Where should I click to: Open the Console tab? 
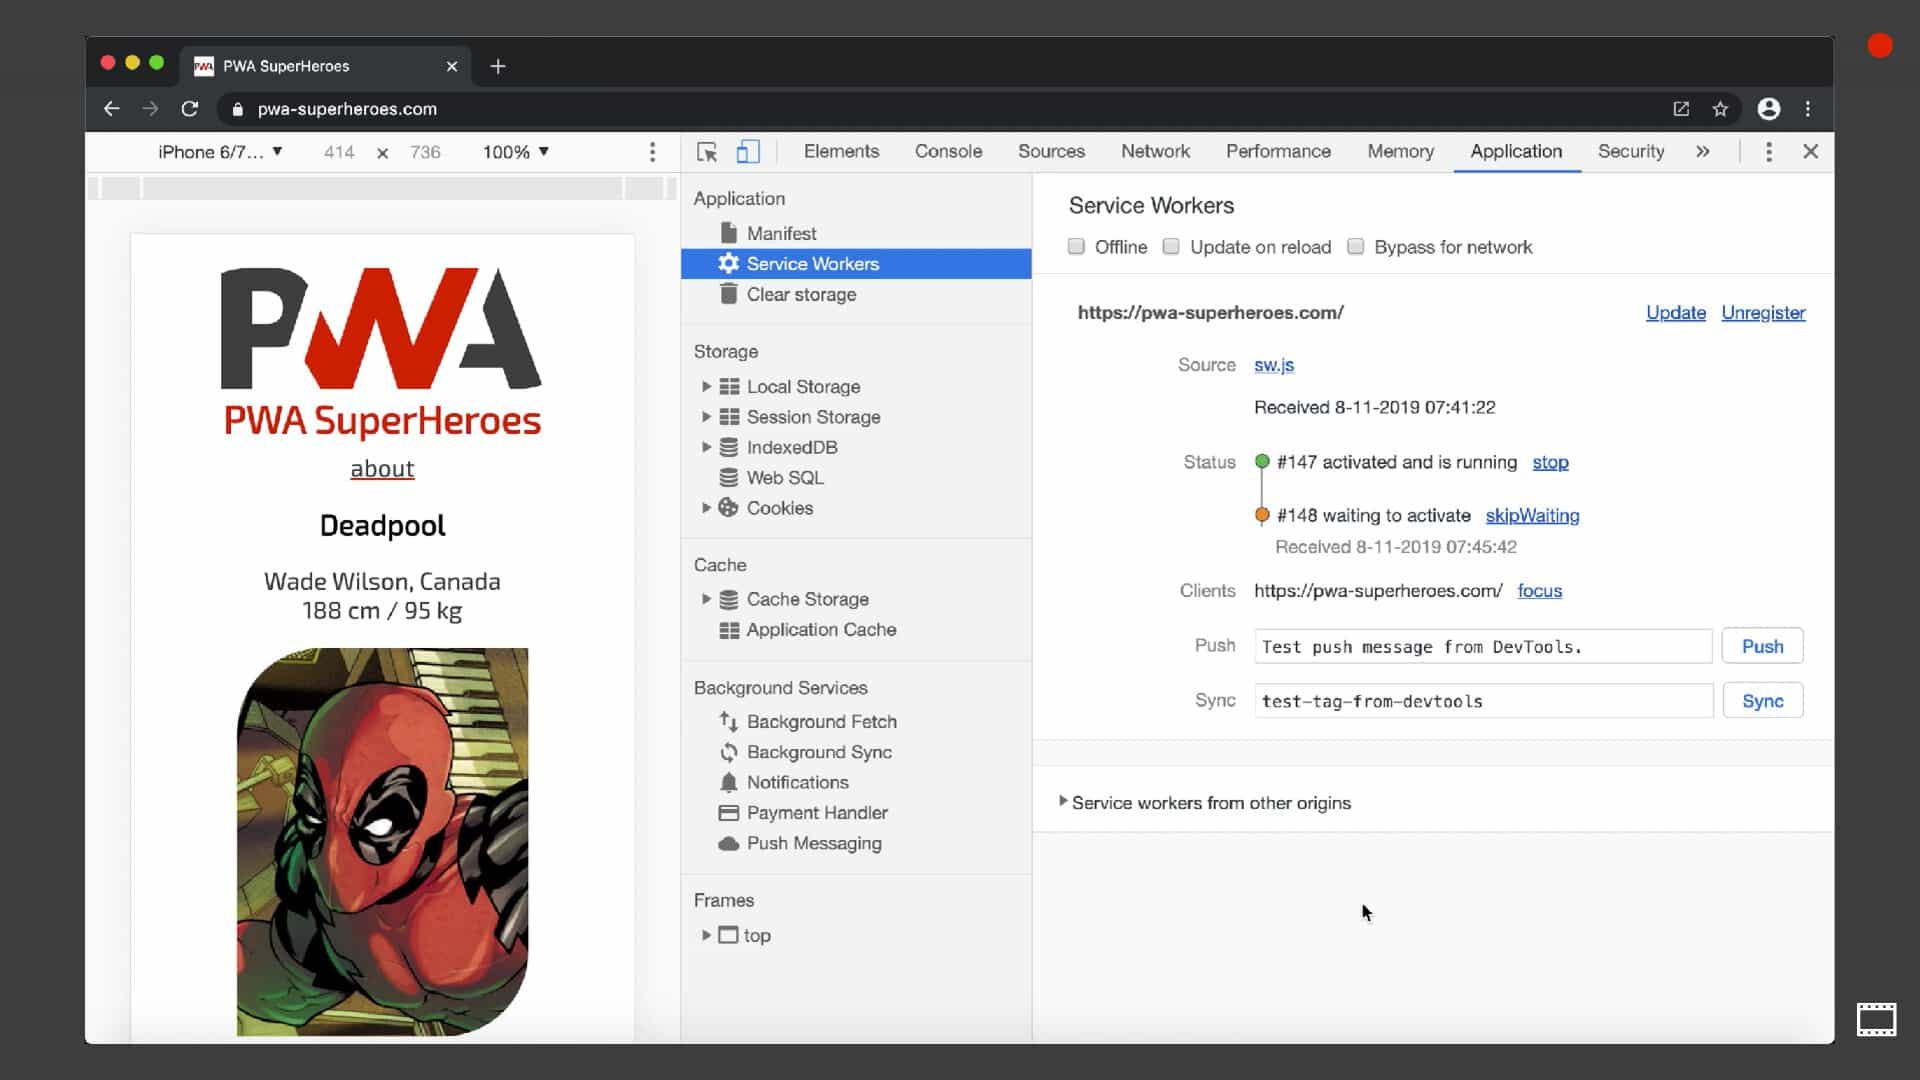tap(948, 152)
